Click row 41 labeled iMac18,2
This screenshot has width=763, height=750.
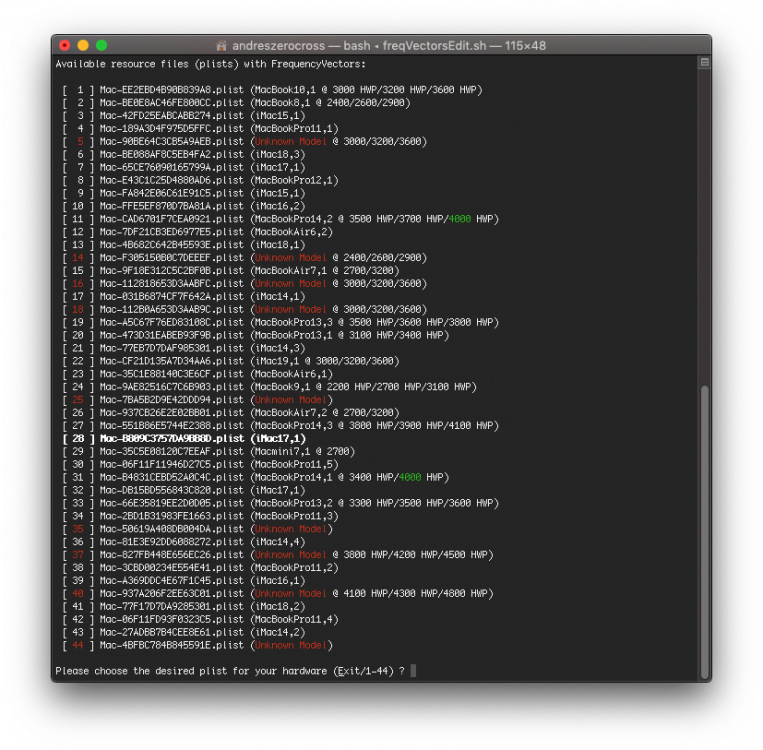tap(184, 606)
